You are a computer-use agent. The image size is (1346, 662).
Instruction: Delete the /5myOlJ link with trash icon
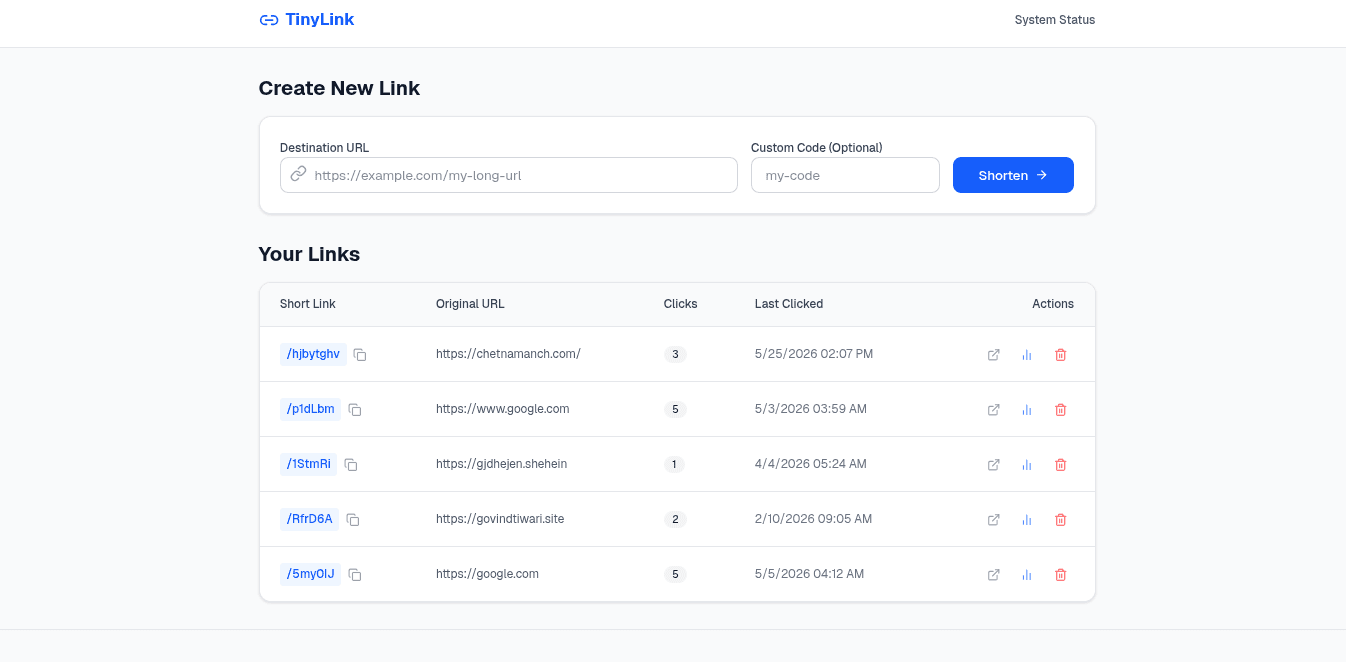[x=1061, y=575]
